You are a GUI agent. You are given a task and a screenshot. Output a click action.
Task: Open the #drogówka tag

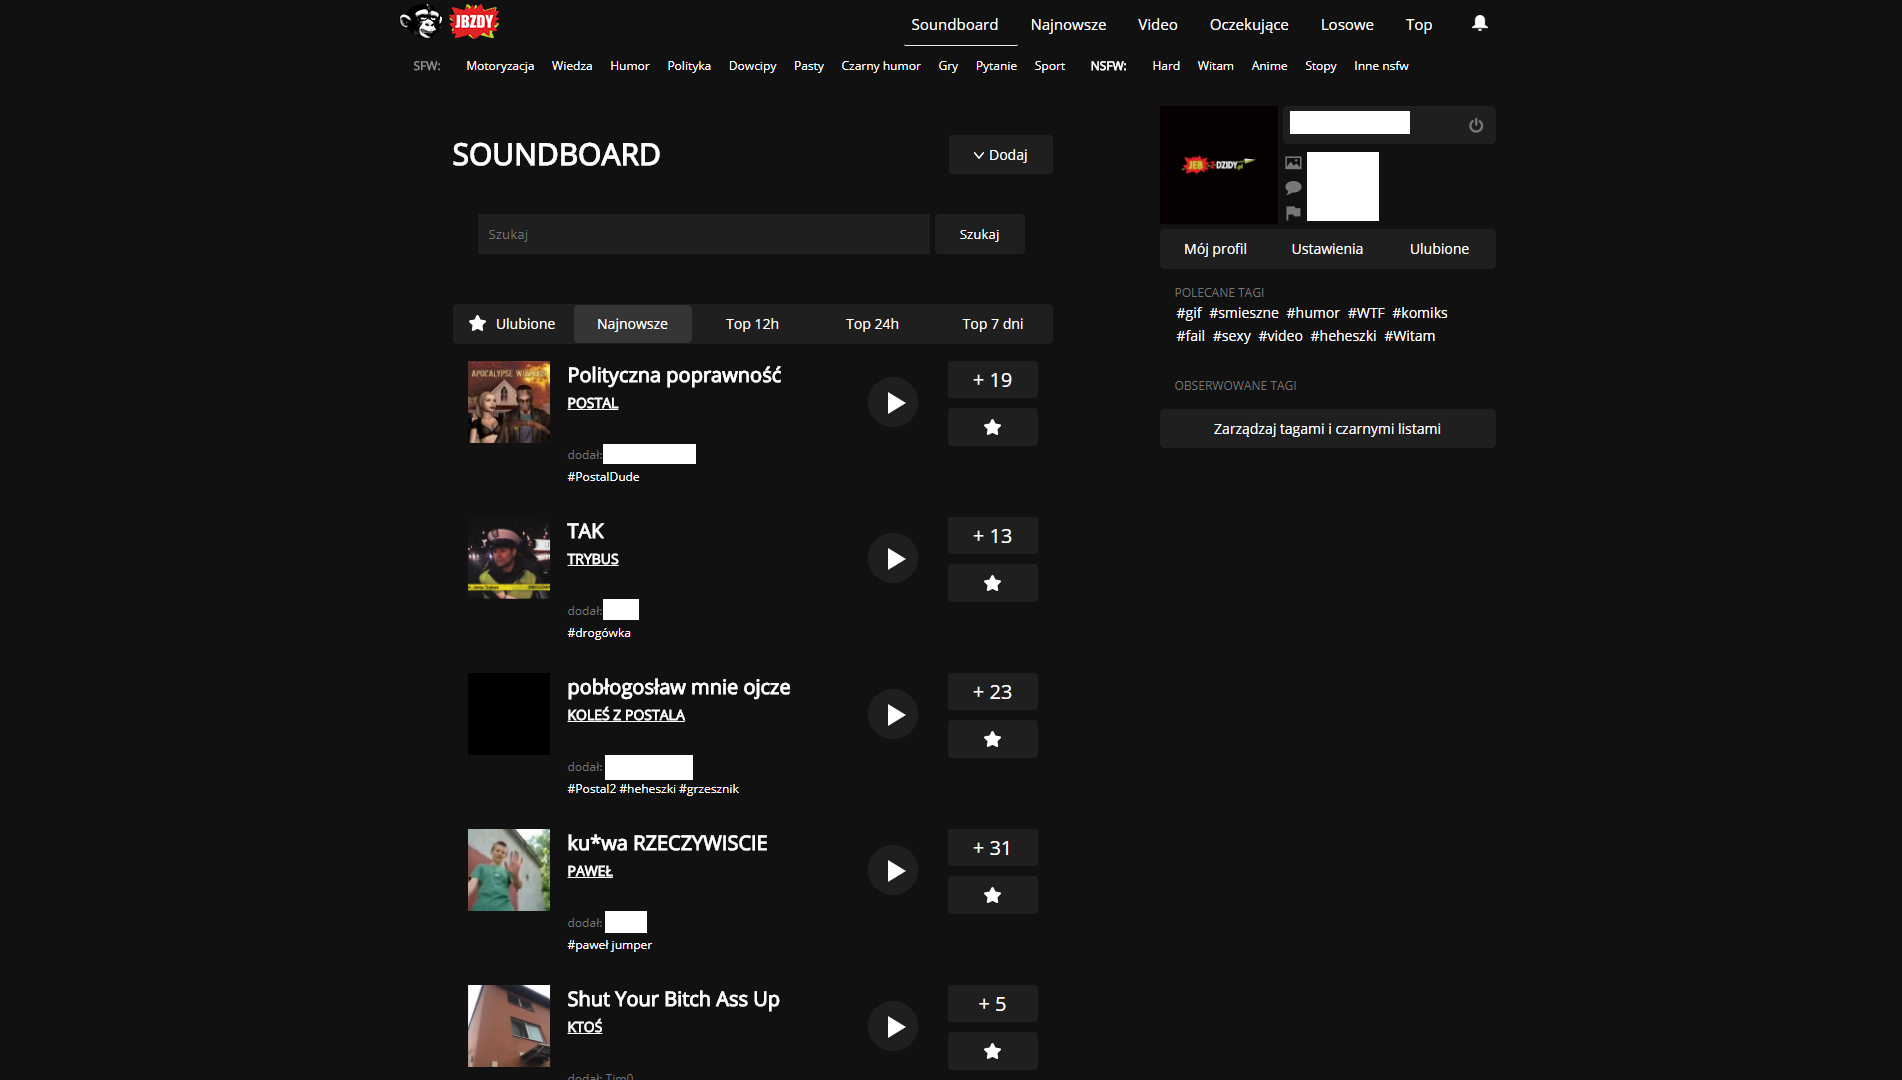click(x=599, y=633)
